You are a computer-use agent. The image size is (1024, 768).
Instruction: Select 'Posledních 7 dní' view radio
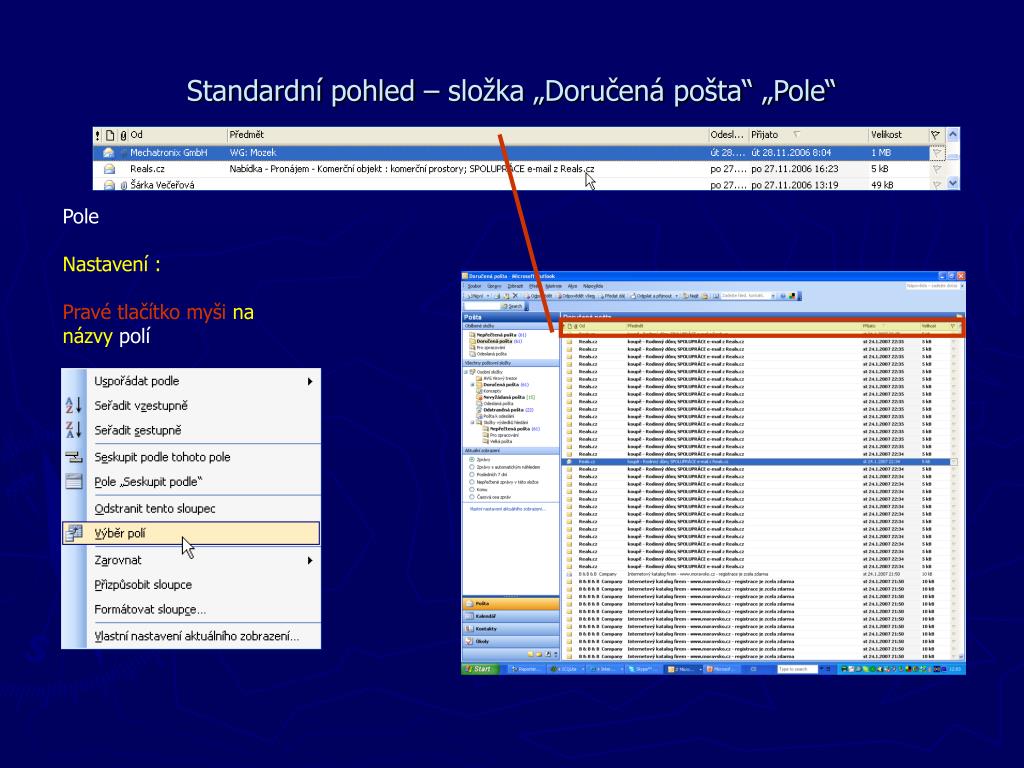point(472,474)
